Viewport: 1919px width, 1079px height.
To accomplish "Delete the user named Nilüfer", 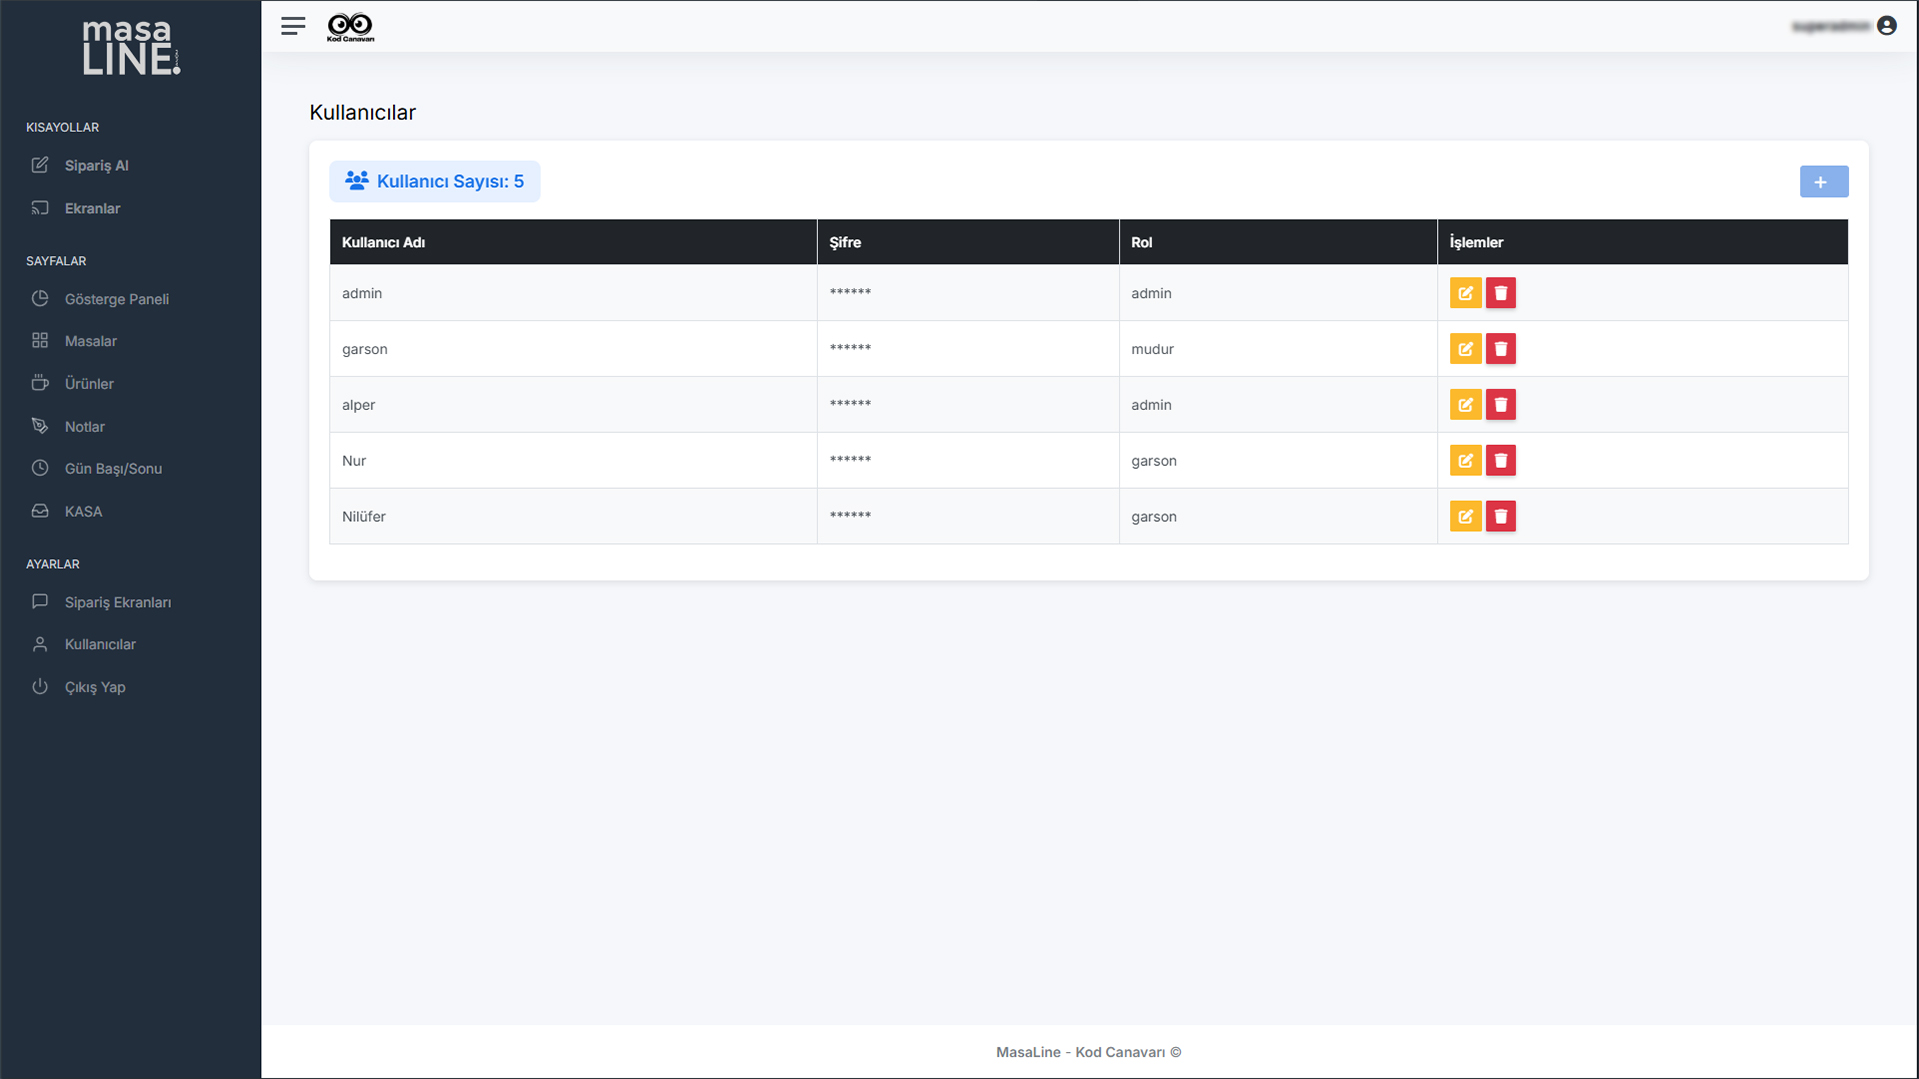I will click(x=1500, y=517).
